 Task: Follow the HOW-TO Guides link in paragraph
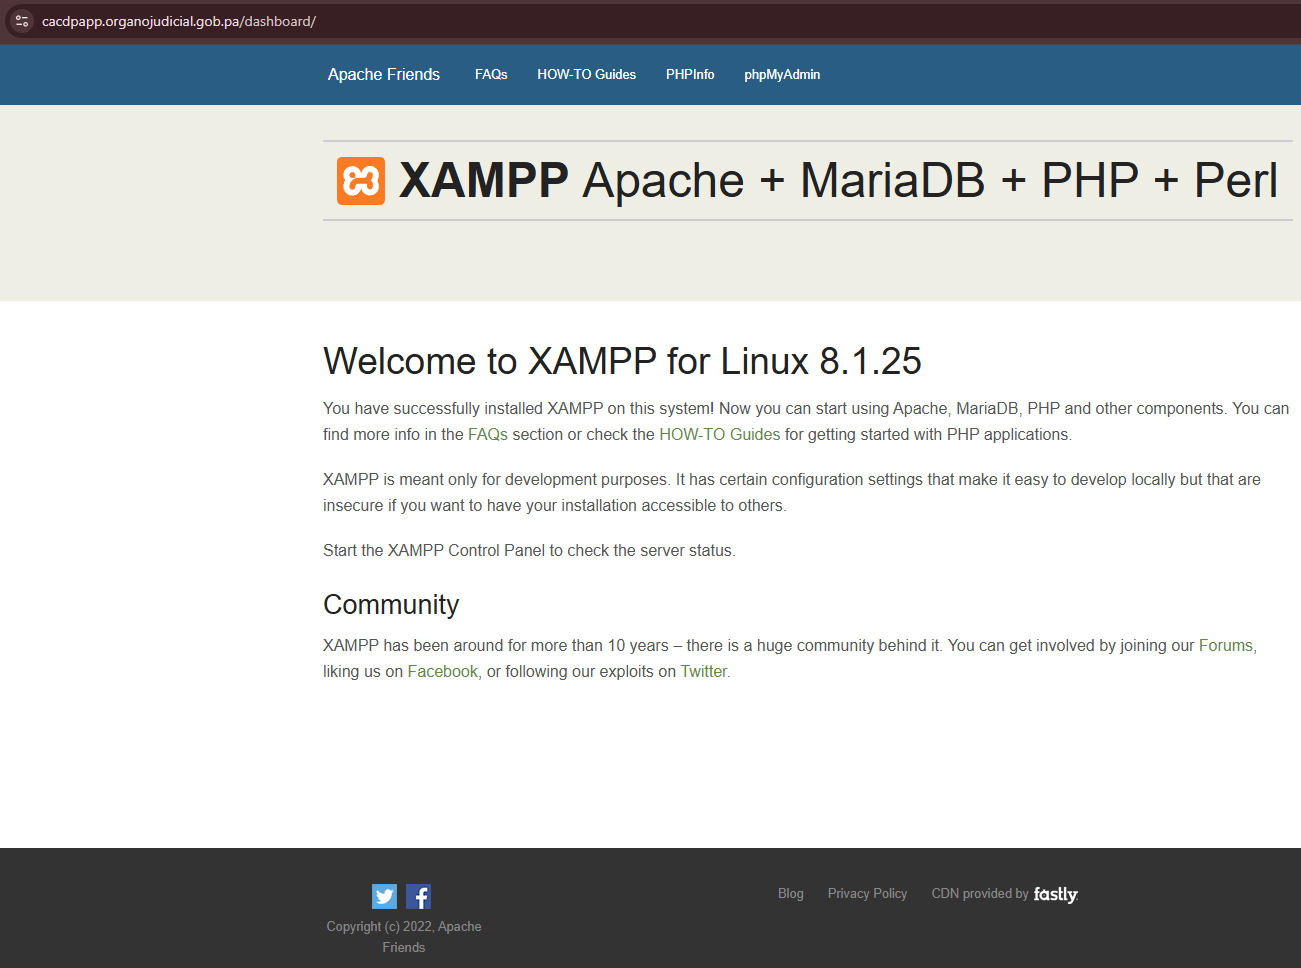click(x=720, y=435)
